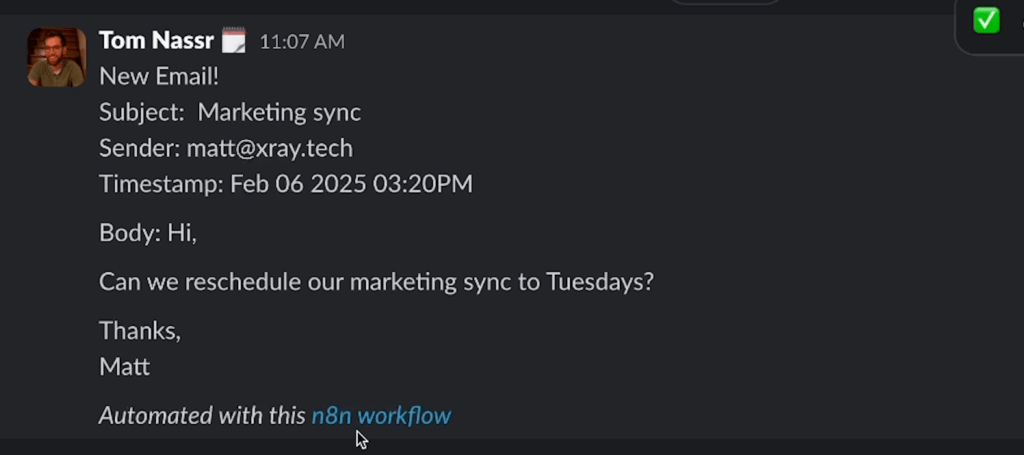Screen dimensions: 1024x455
Task: Click the "New Email!" line of the message
Action: click(x=159, y=76)
